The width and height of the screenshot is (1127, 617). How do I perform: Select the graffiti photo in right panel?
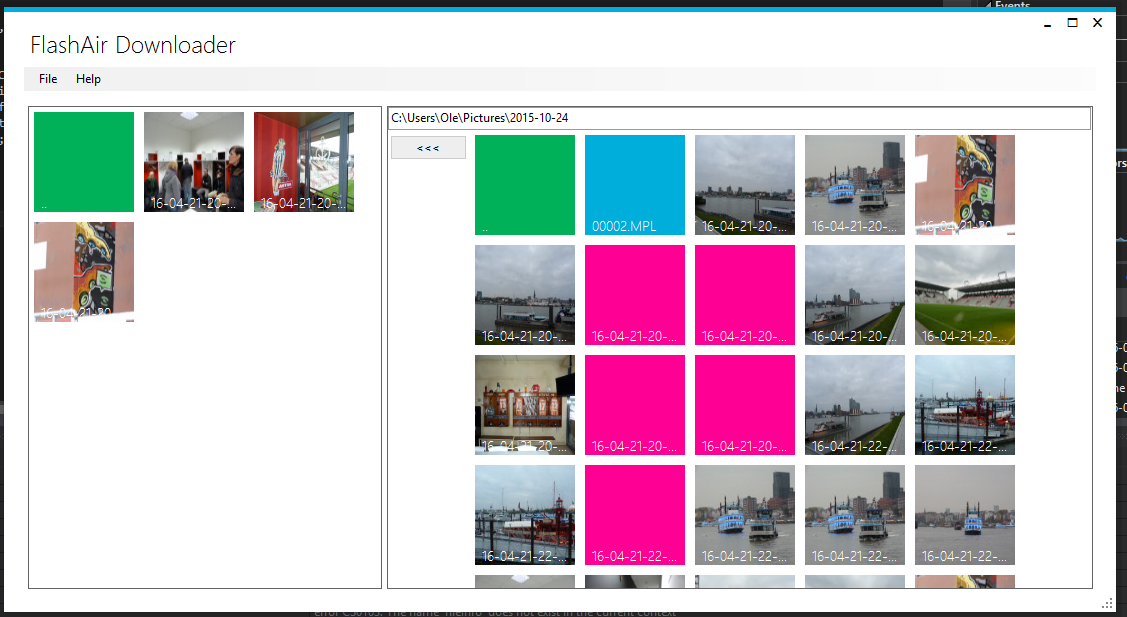(965, 185)
